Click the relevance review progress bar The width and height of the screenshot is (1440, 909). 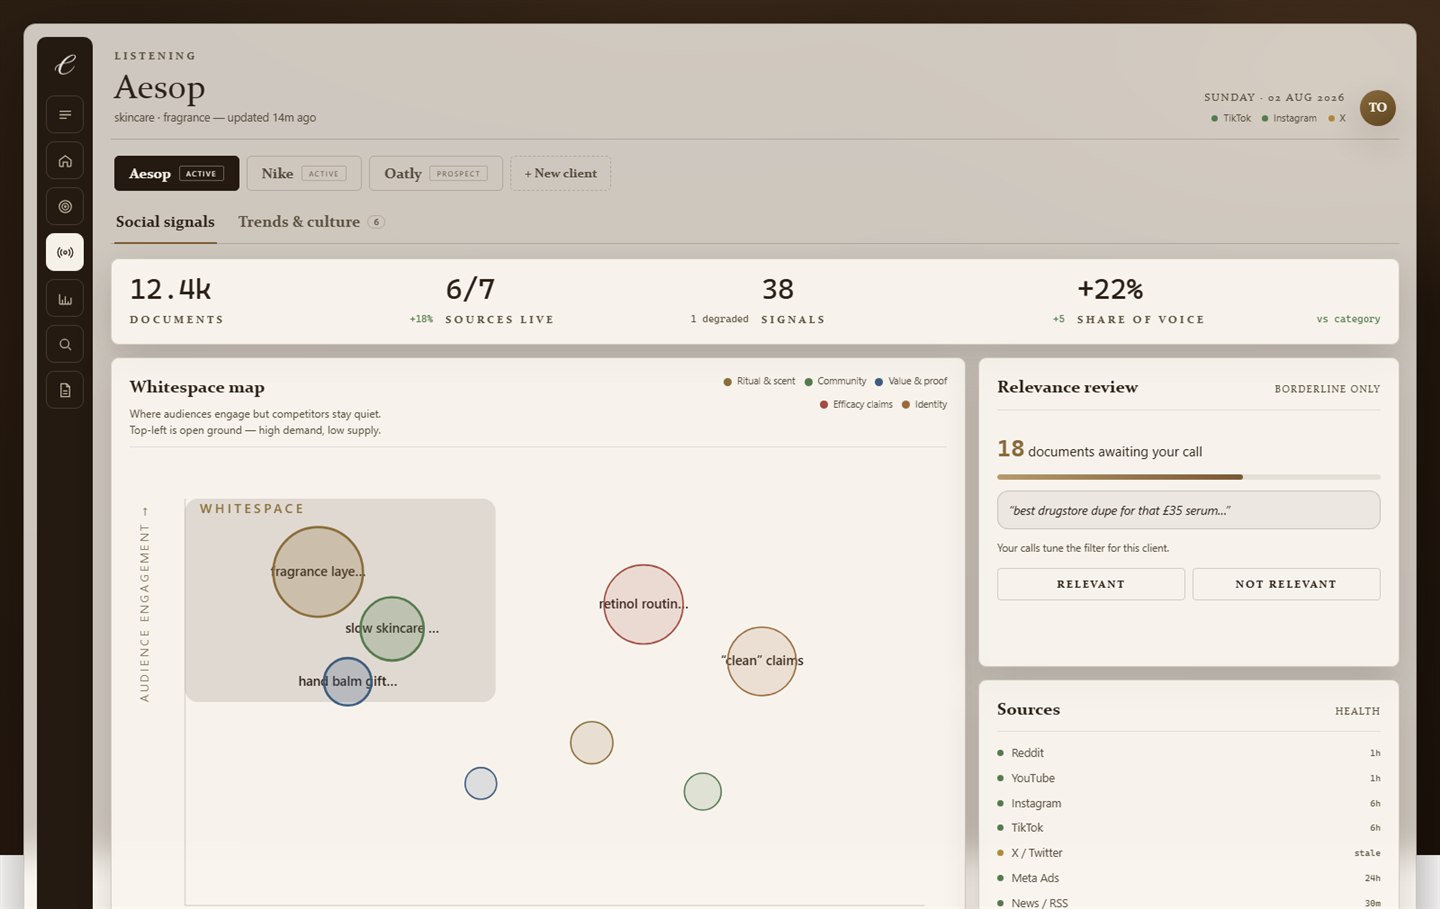[x=1188, y=477]
